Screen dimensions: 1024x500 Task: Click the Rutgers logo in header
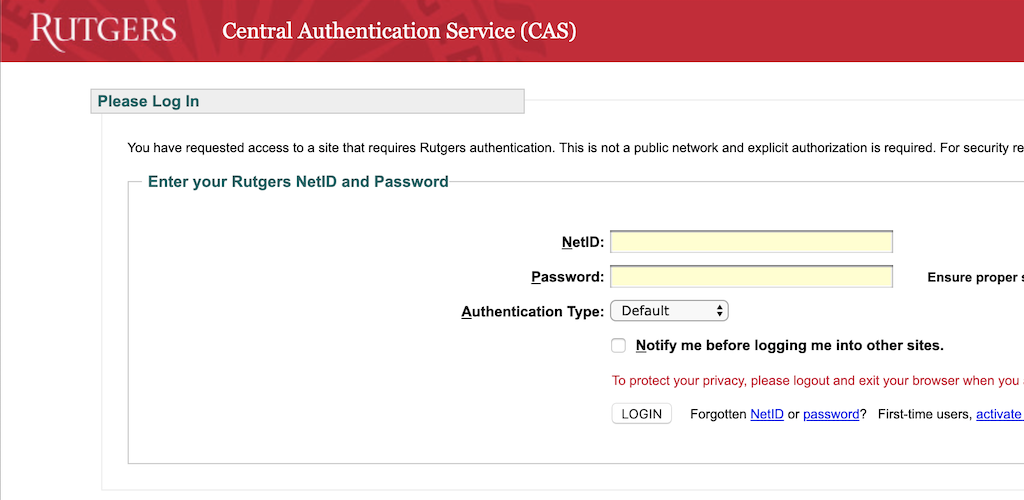[x=103, y=31]
